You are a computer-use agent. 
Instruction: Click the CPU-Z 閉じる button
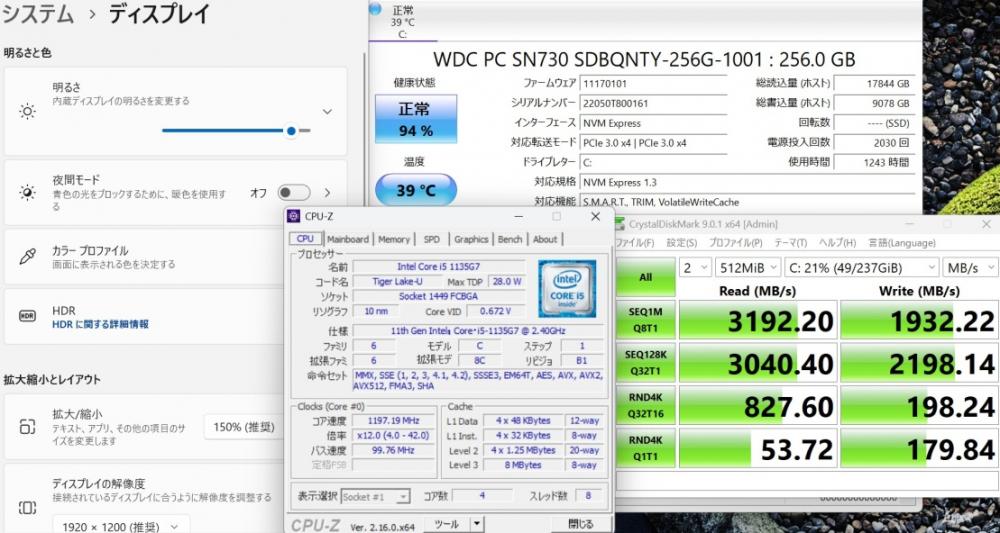580,524
